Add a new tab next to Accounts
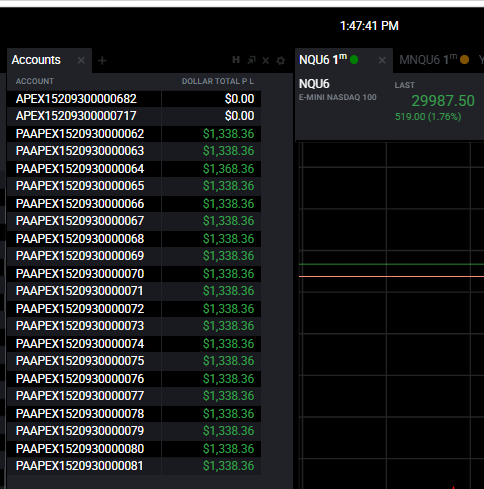The height and width of the screenshot is (489, 484). [102, 61]
